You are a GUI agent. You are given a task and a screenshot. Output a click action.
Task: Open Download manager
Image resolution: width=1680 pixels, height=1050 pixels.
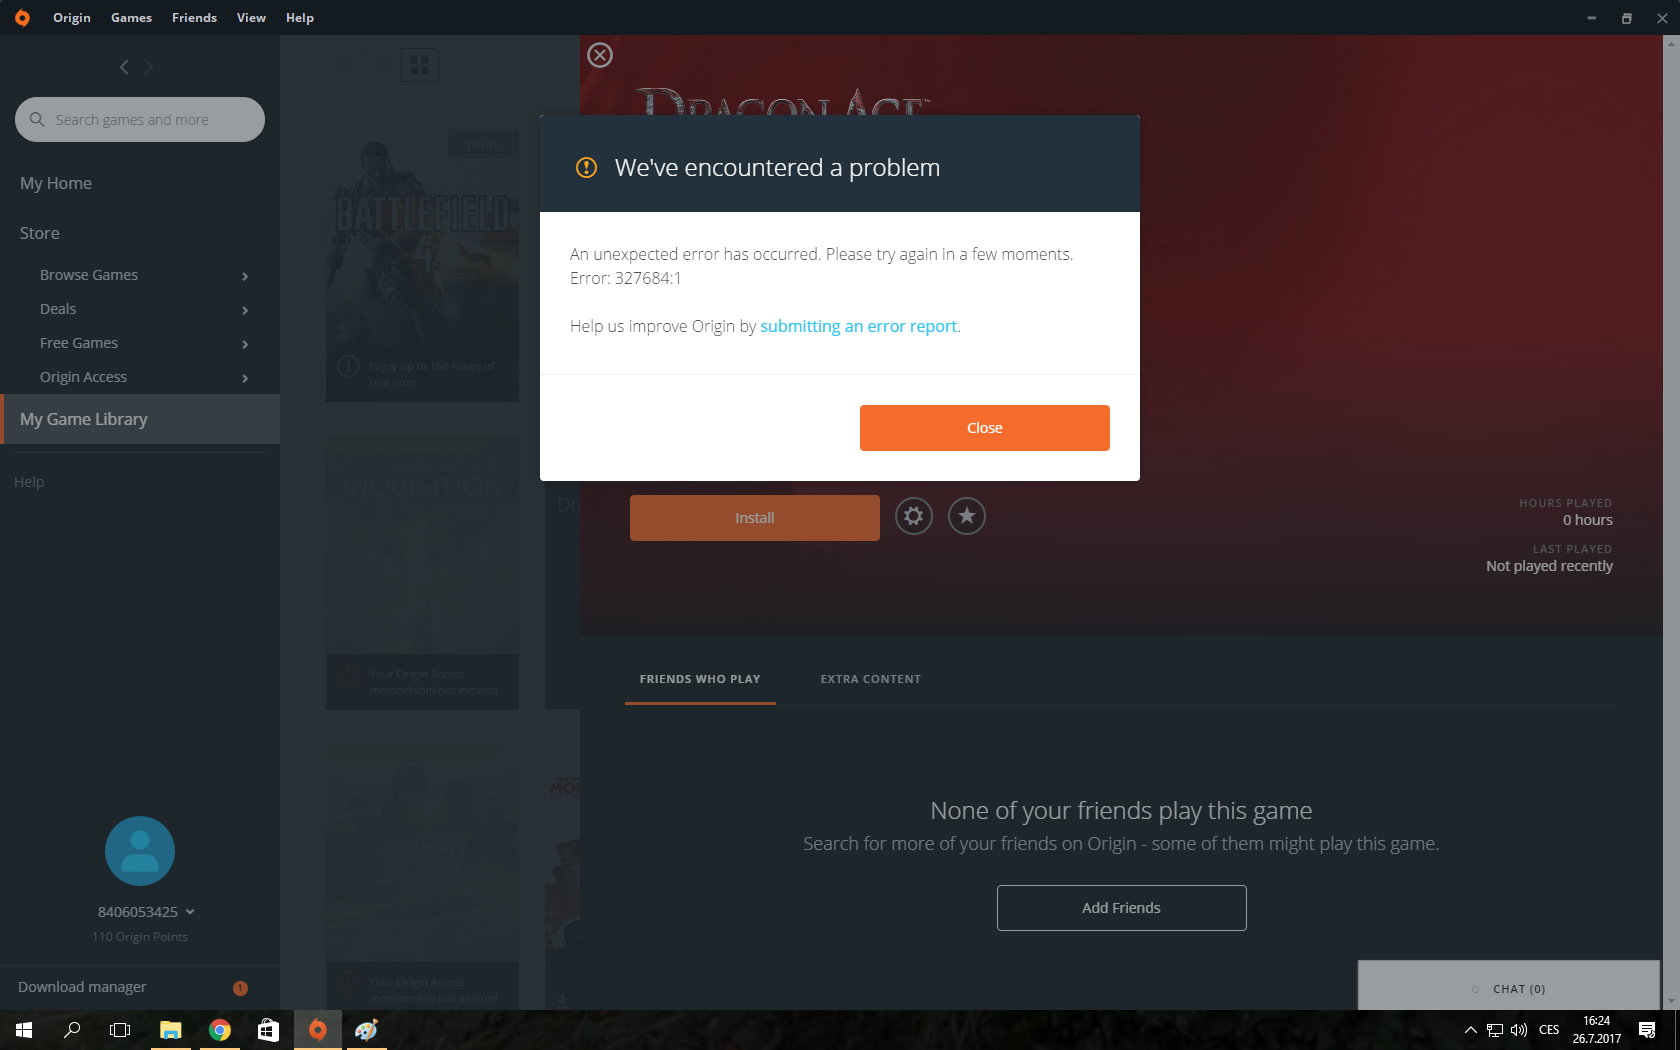tap(82, 987)
